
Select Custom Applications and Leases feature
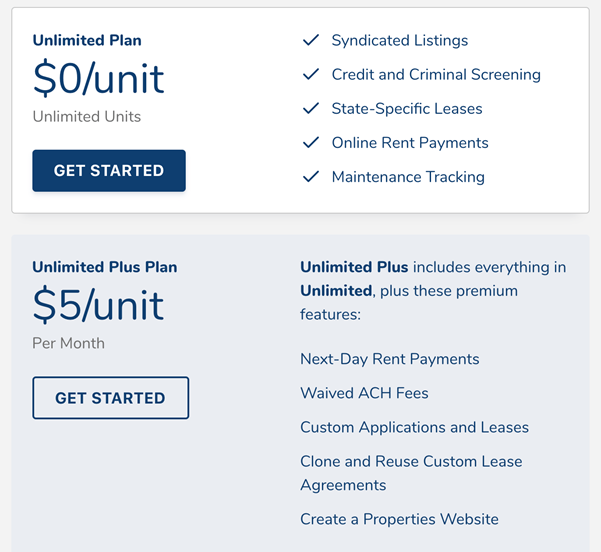pyautogui.click(x=414, y=427)
